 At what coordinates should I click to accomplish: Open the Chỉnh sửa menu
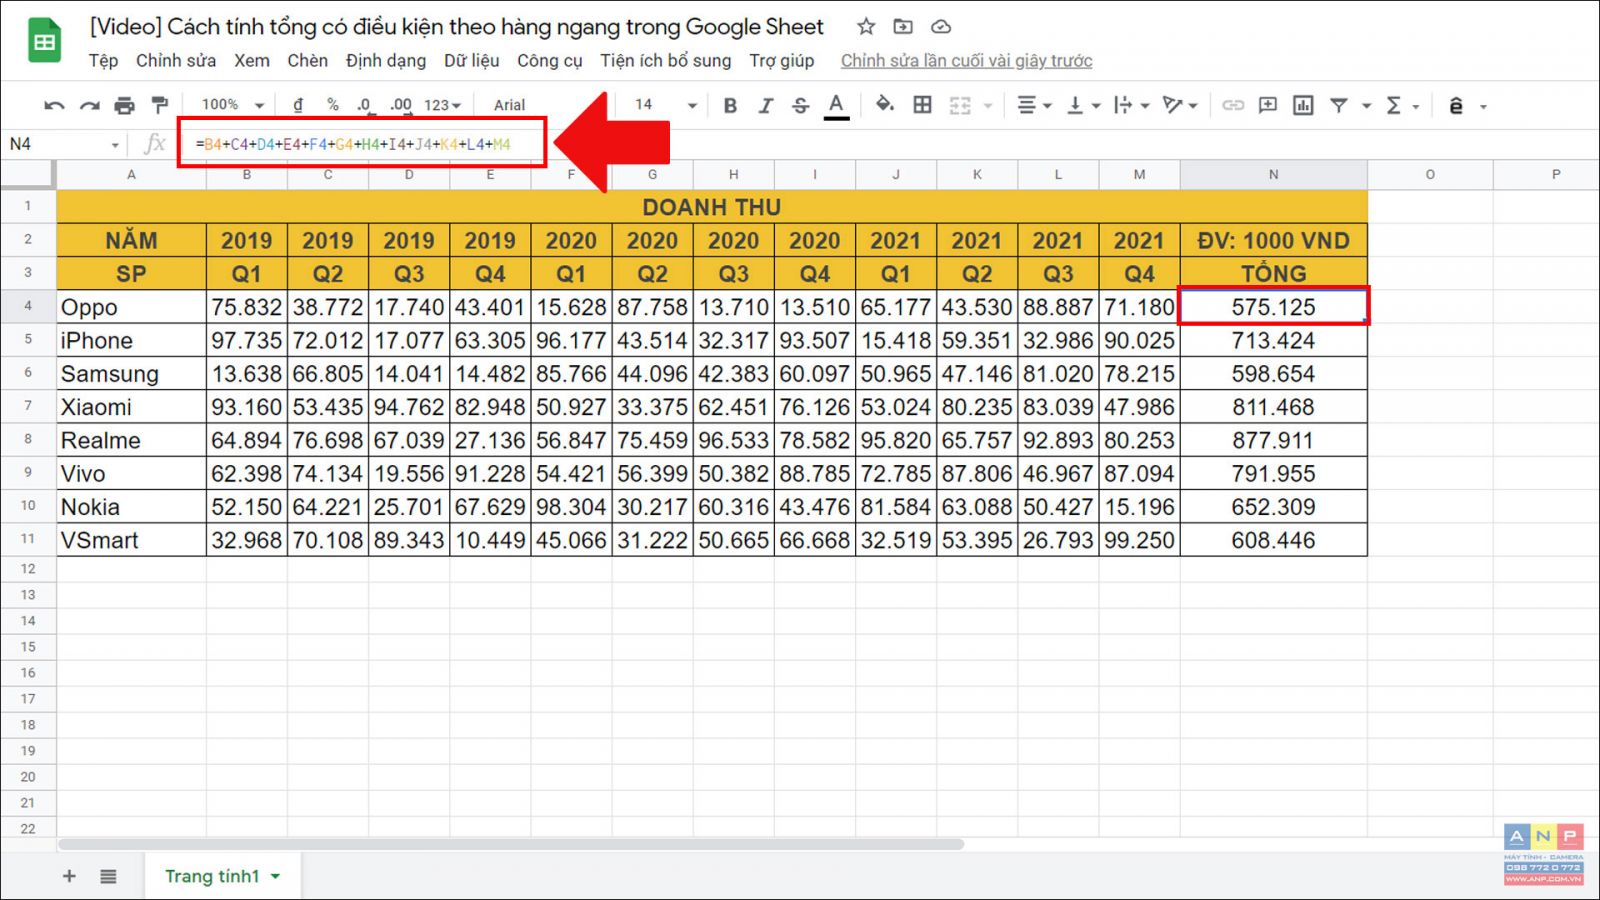coord(176,61)
